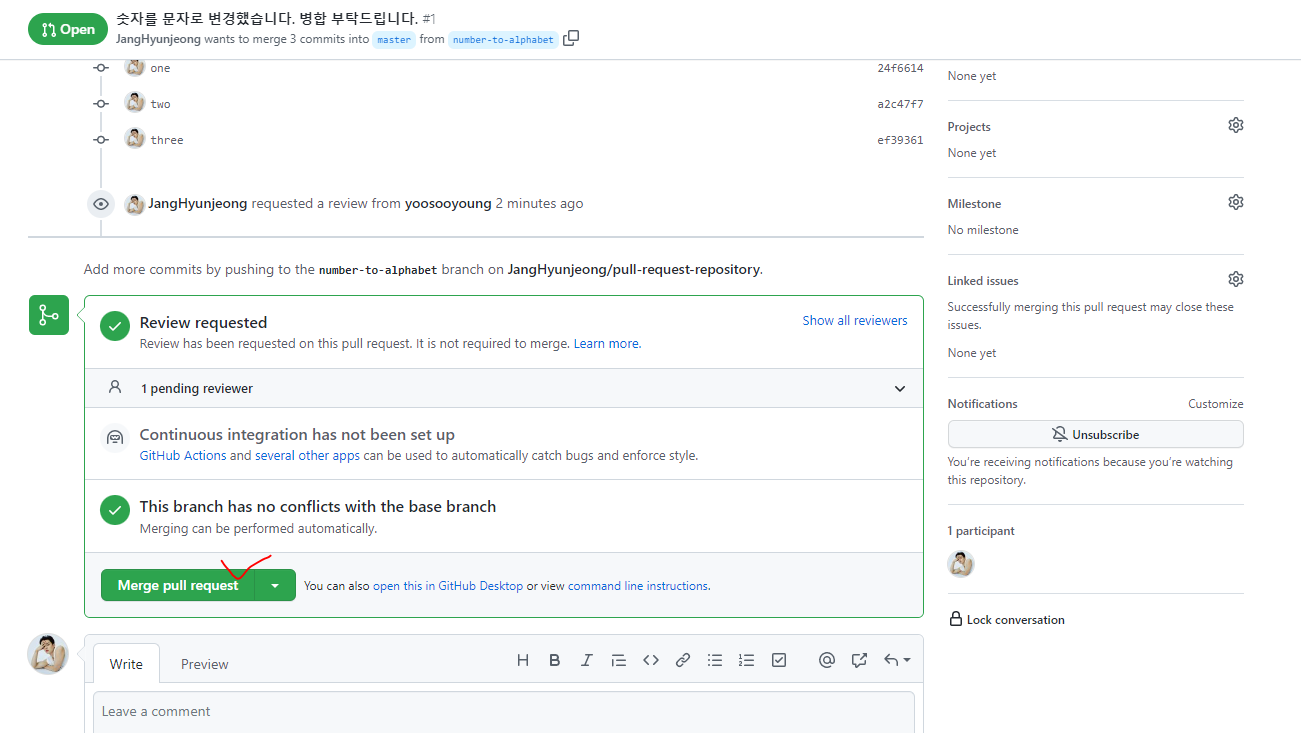Click Show all reviewers link
The image size is (1301, 733).
click(855, 321)
